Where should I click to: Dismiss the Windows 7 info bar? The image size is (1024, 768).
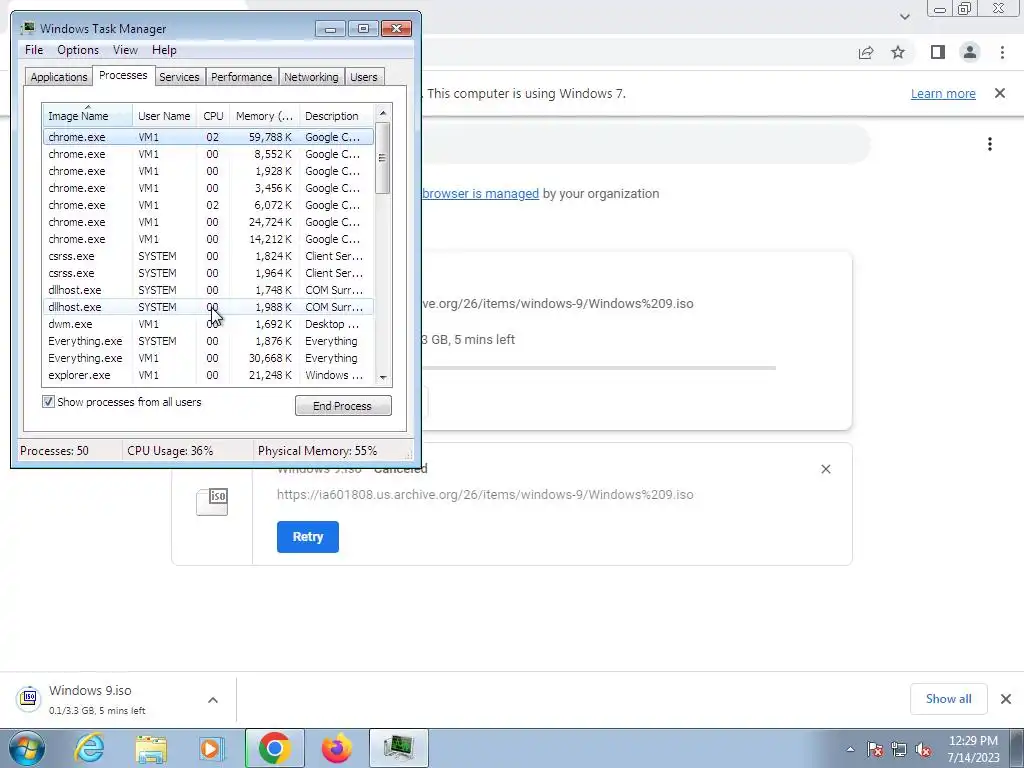[x=1000, y=93]
